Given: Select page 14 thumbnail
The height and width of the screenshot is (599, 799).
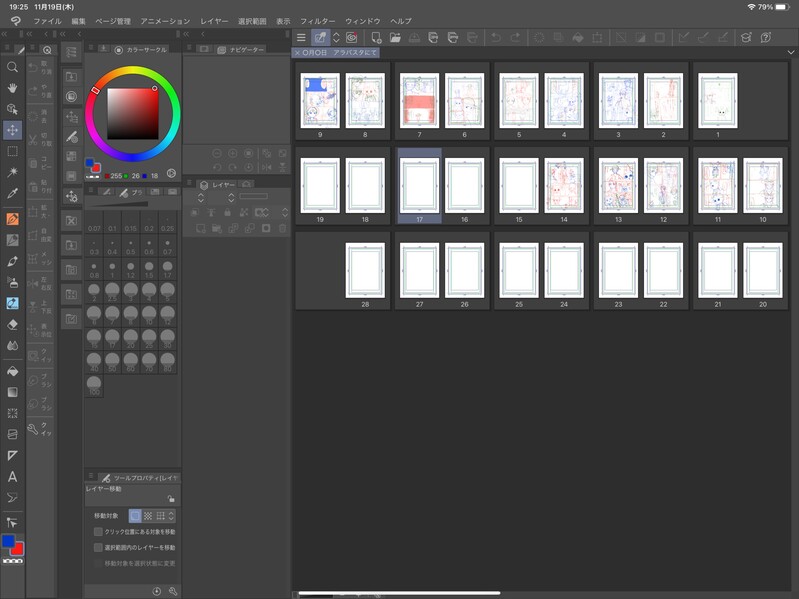Looking at the screenshot, I should (563, 185).
